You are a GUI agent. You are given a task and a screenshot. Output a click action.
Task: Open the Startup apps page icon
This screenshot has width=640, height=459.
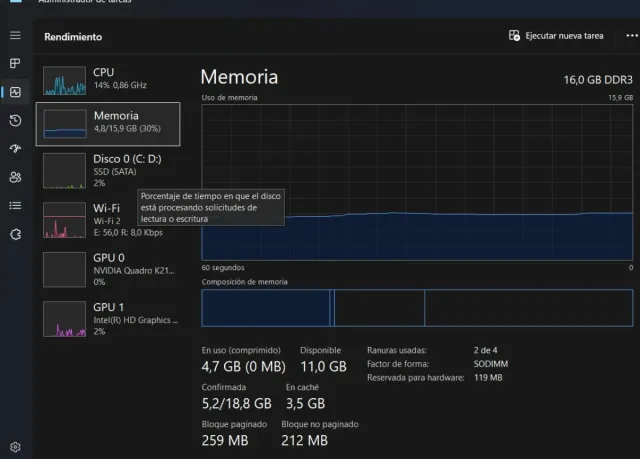[x=15, y=149]
